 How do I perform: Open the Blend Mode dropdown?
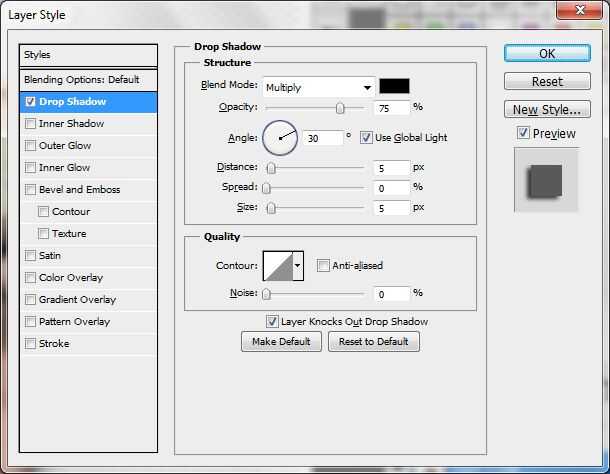pyautogui.click(x=319, y=87)
